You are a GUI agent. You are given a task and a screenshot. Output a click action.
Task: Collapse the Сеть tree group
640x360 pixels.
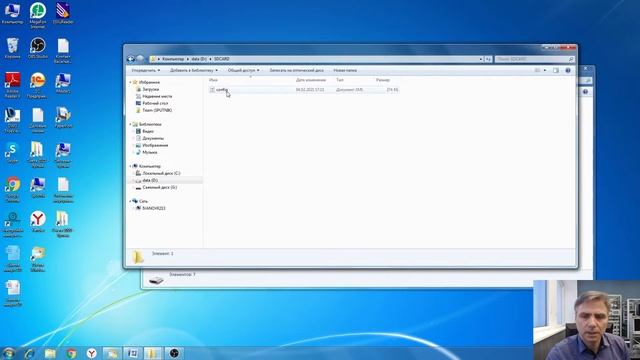130,201
